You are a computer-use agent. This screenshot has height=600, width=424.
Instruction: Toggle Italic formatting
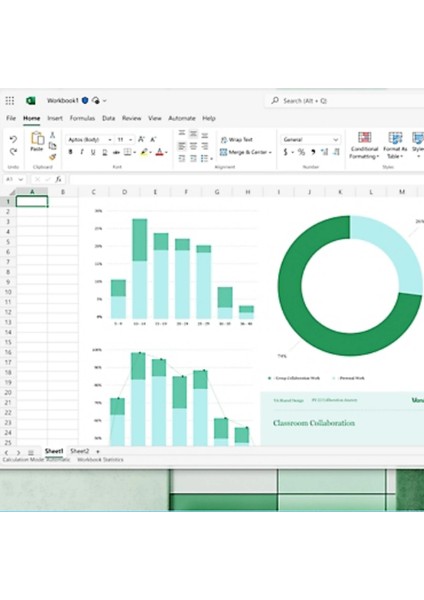point(82,152)
